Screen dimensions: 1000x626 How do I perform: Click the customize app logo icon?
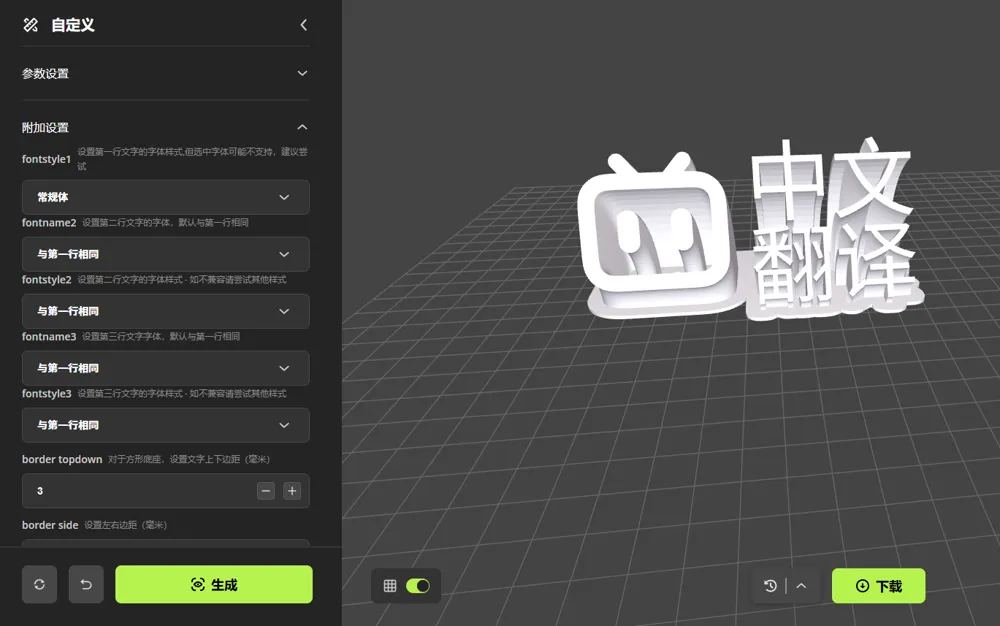click(27, 25)
